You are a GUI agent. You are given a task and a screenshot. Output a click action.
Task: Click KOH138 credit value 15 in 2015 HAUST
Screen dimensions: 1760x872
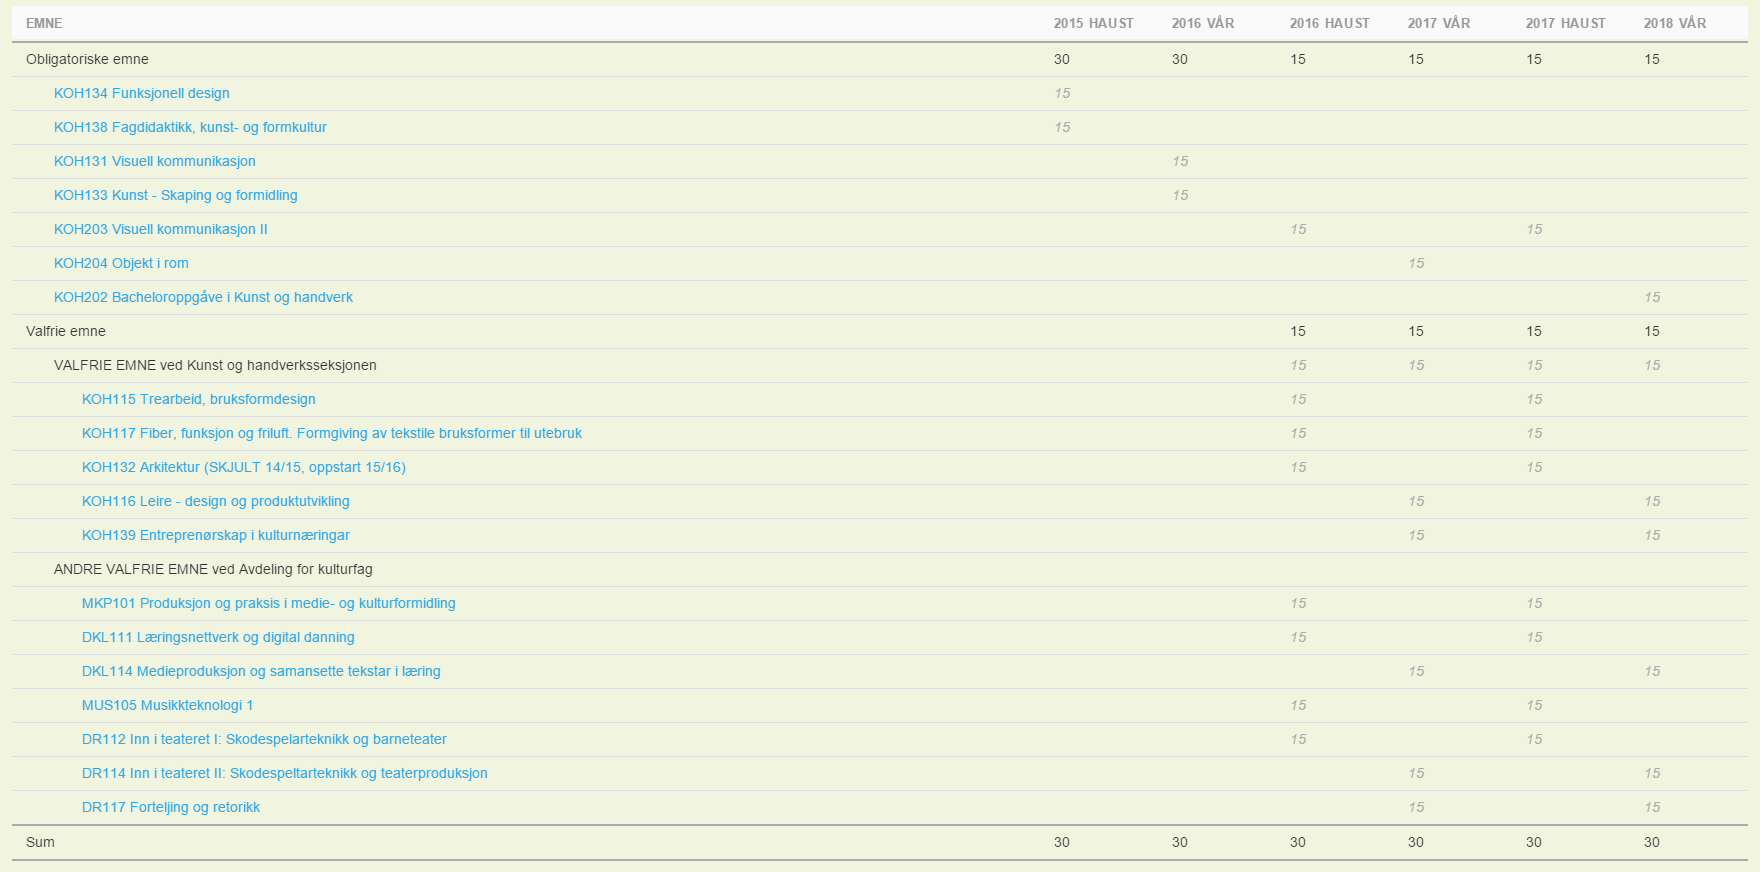click(1062, 127)
